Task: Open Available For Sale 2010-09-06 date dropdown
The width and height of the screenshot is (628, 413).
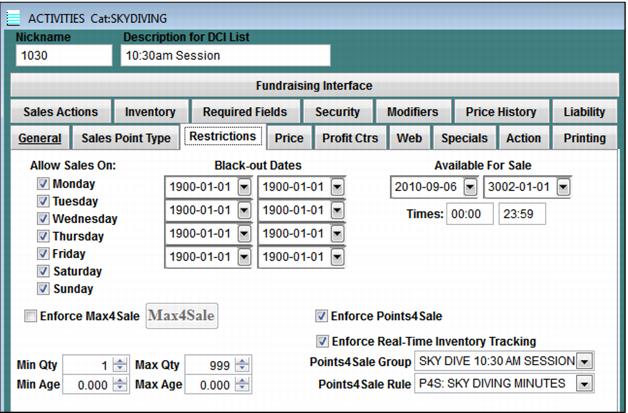Action: [x=470, y=187]
